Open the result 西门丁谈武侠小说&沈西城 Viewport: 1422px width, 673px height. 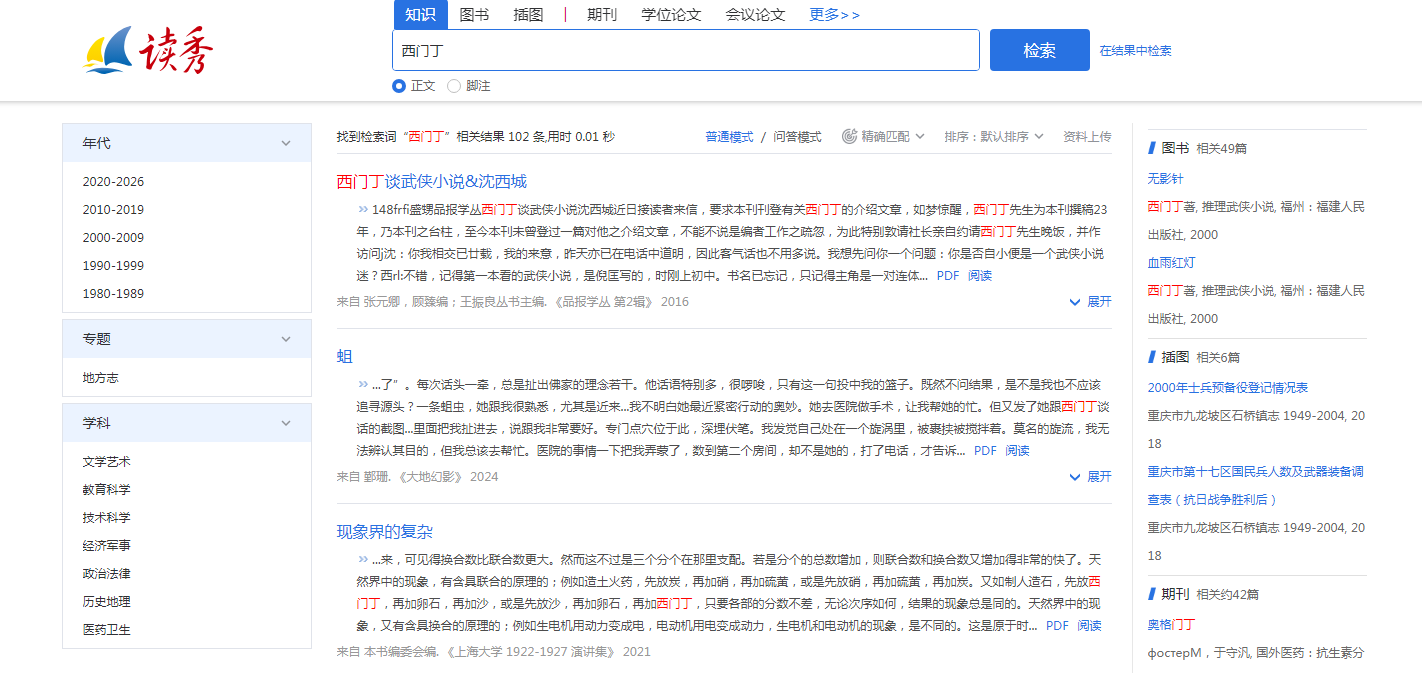coord(432,181)
